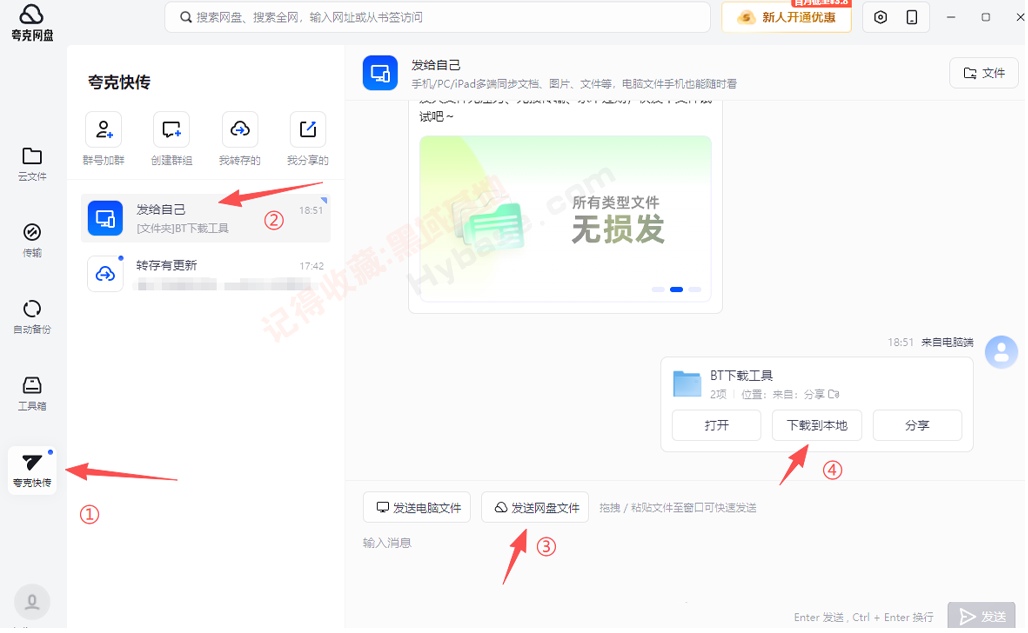Image resolution: width=1028 pixels, height=633 pixels.
Task: Click 下载到本地 button
Action: coord(817,425)
